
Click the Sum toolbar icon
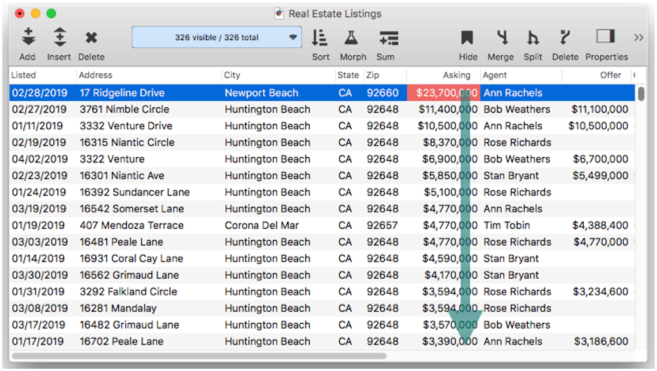pos(389,38)
